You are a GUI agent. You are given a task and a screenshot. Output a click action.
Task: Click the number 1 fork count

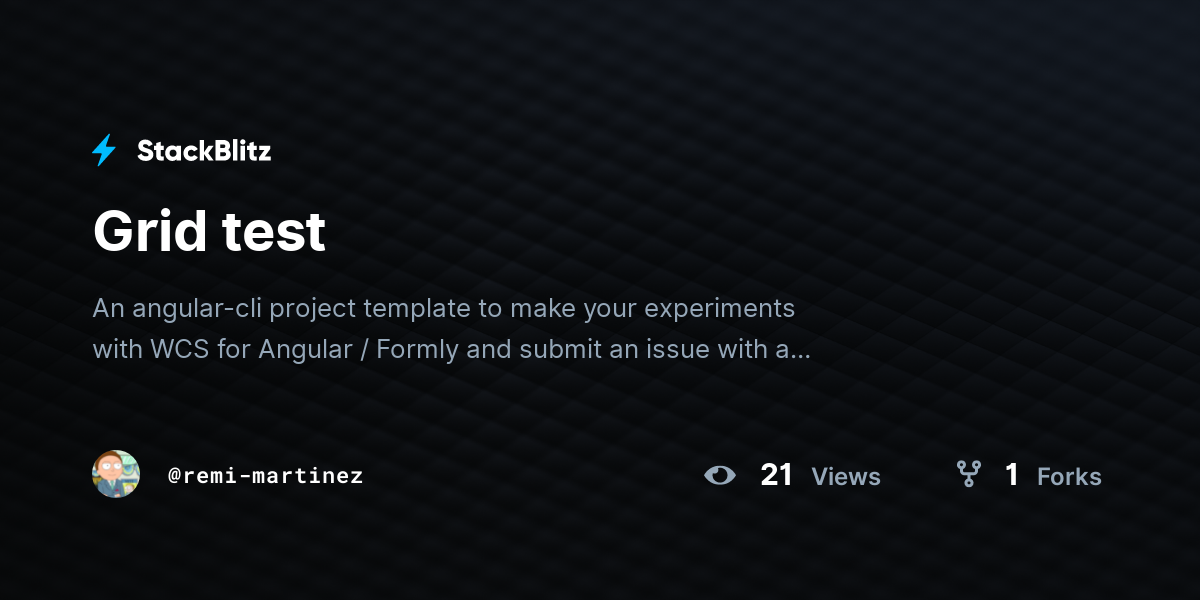point(1012,475)
